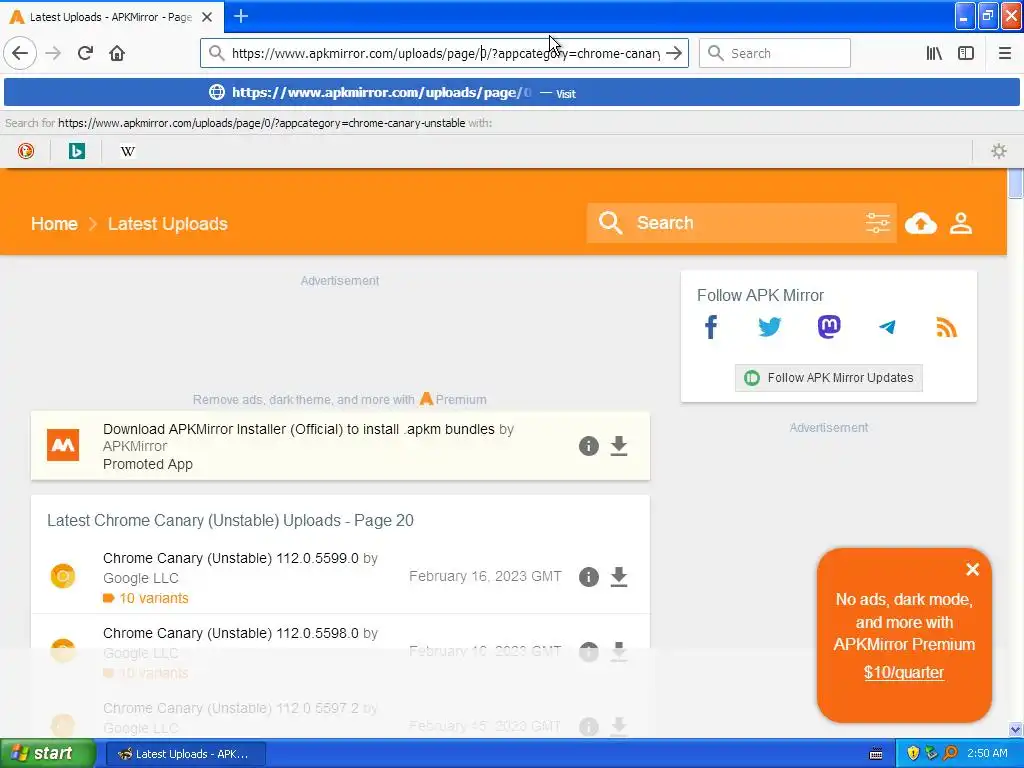This screenshot has width=1024, height=768.
Task: Open a new tab with plus button
Action: point(241,16)
